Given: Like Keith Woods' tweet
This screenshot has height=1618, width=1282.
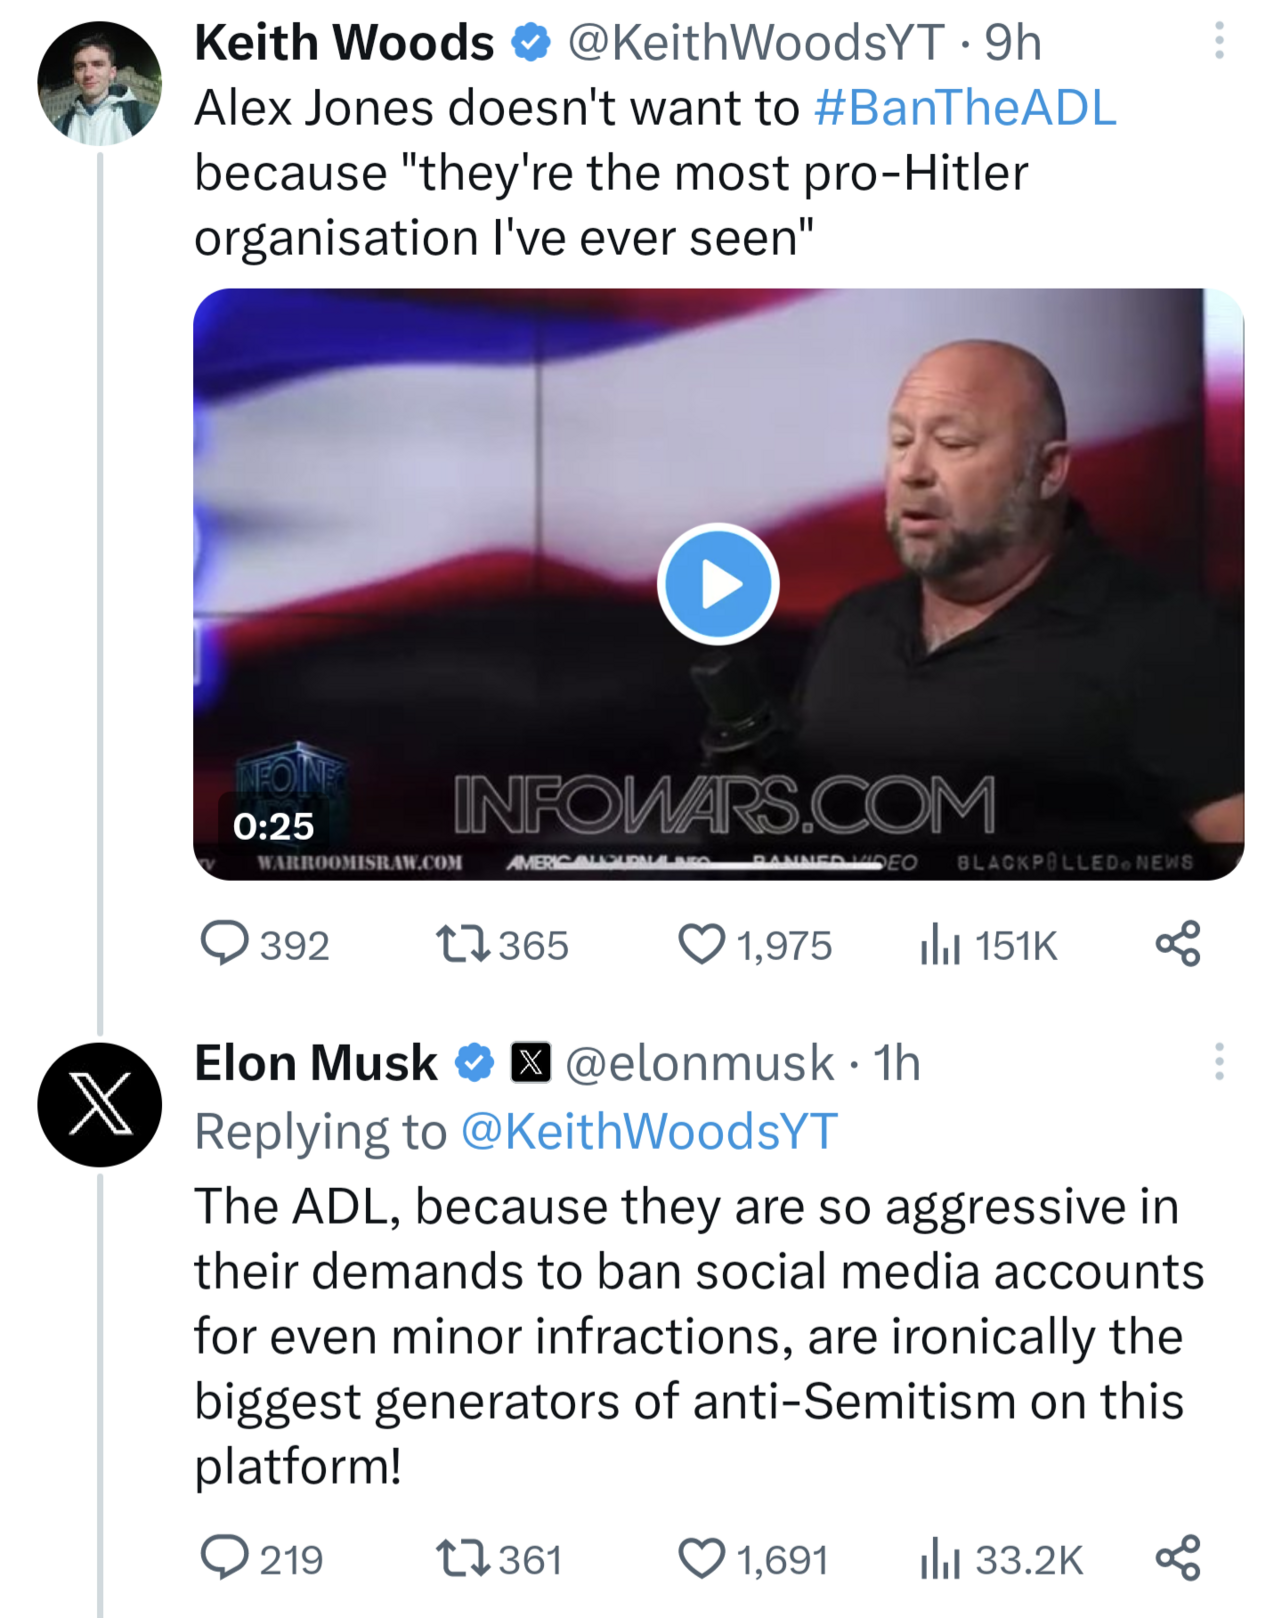Looking at the screenshot, I should tap(701, 944).
